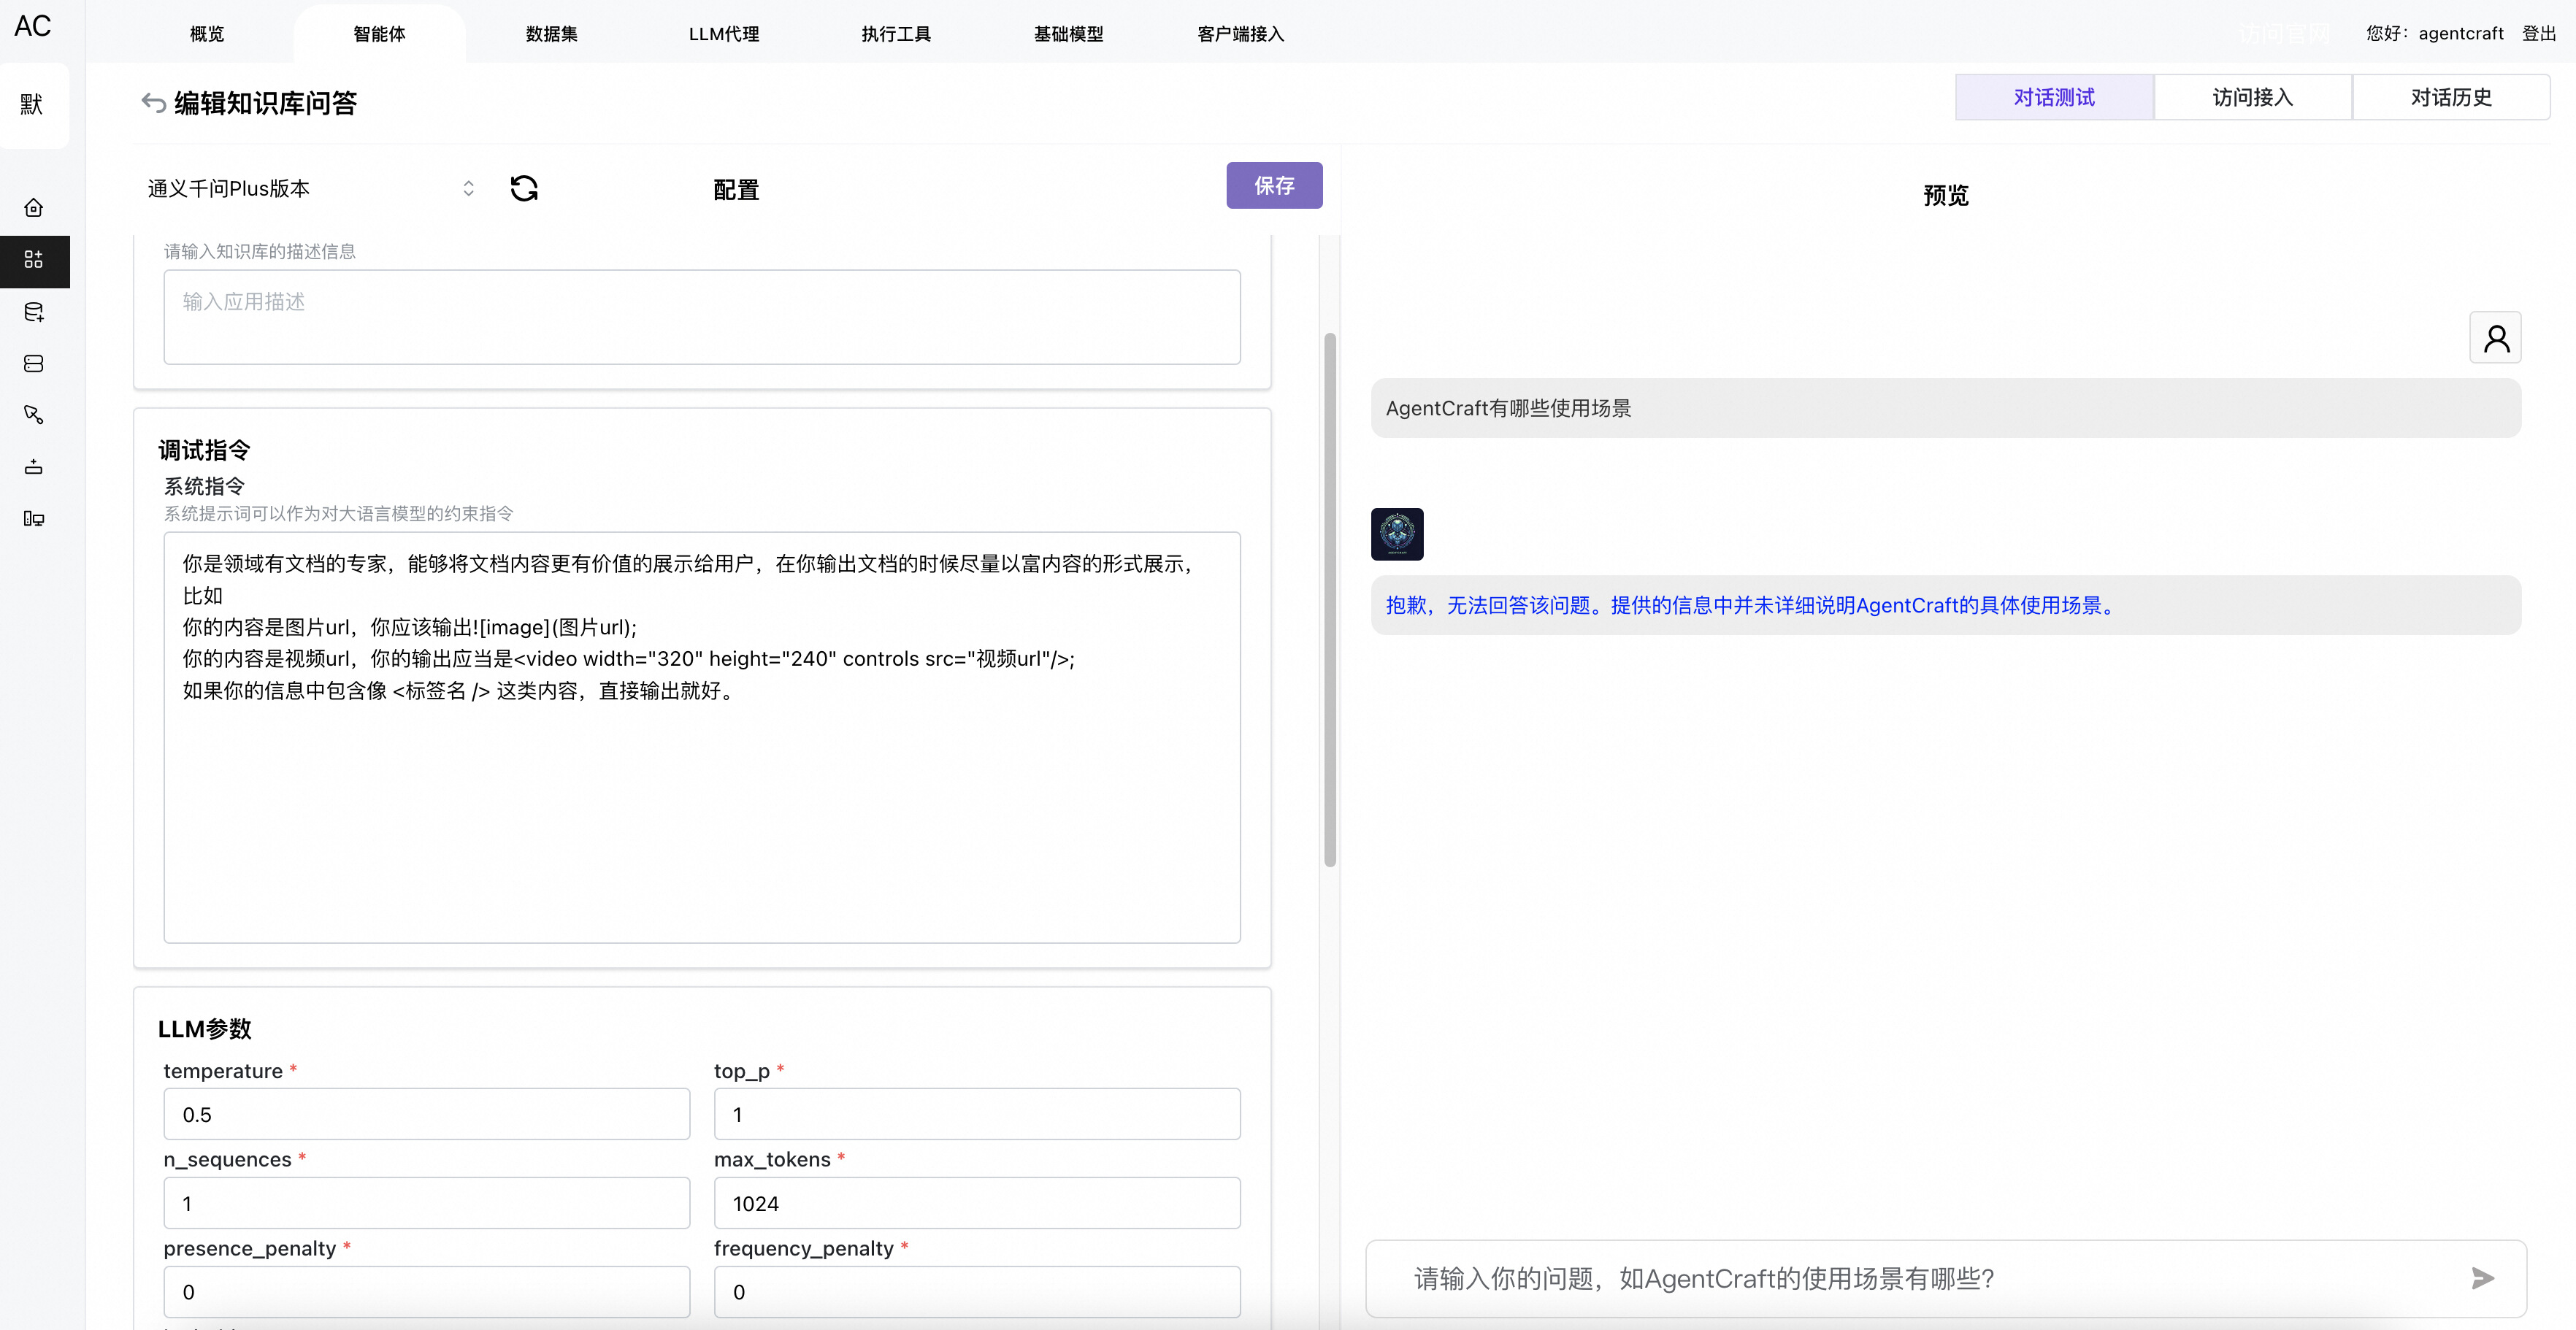Image resolution: width=2576 pixels, height=1330 pixels.
Task: Click the home icon in left sidebar
Action: 34,208
